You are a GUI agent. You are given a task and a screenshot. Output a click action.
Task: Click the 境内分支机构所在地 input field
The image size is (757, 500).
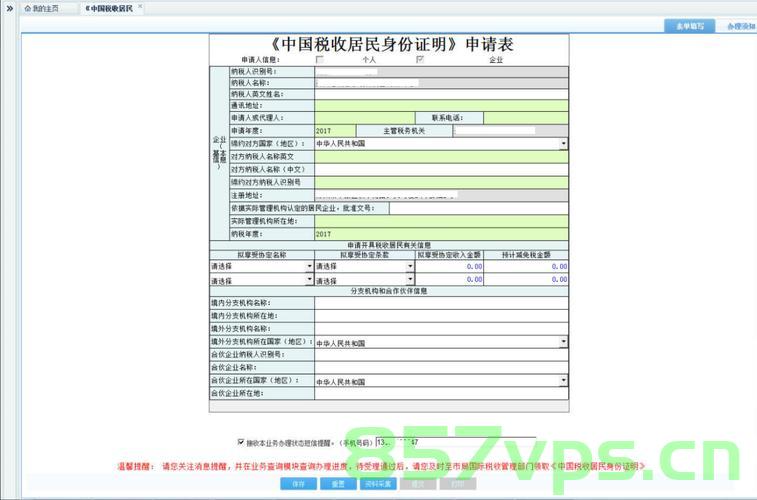click(x=441, y=316)
